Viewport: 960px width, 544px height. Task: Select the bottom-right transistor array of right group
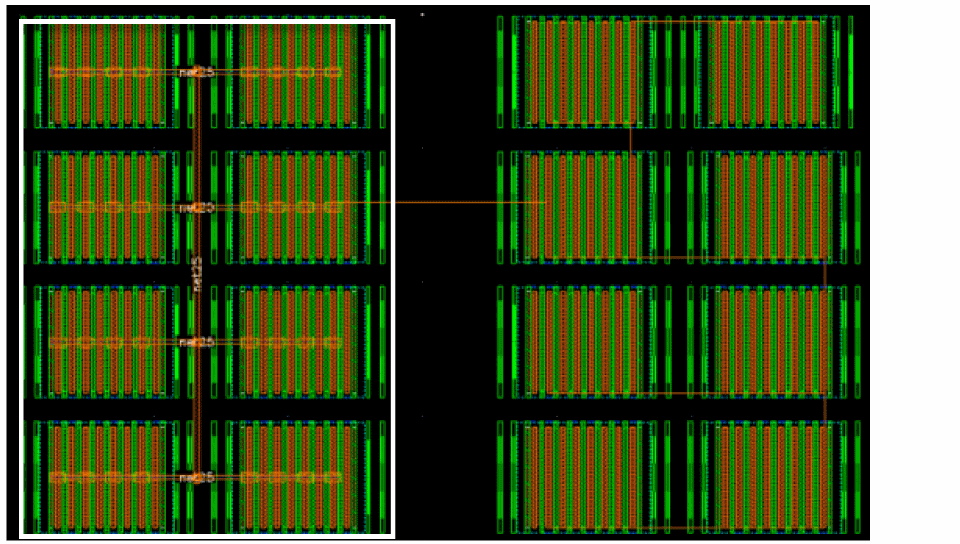click(x=774, y=476)
